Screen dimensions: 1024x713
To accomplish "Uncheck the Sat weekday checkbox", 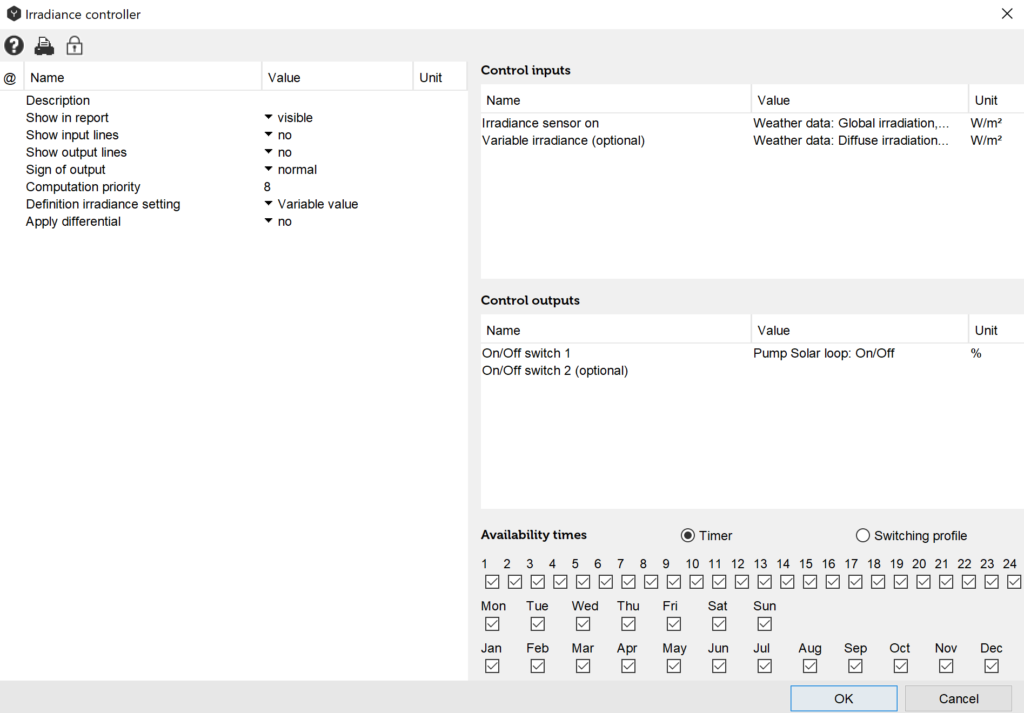I will [719, 624].
